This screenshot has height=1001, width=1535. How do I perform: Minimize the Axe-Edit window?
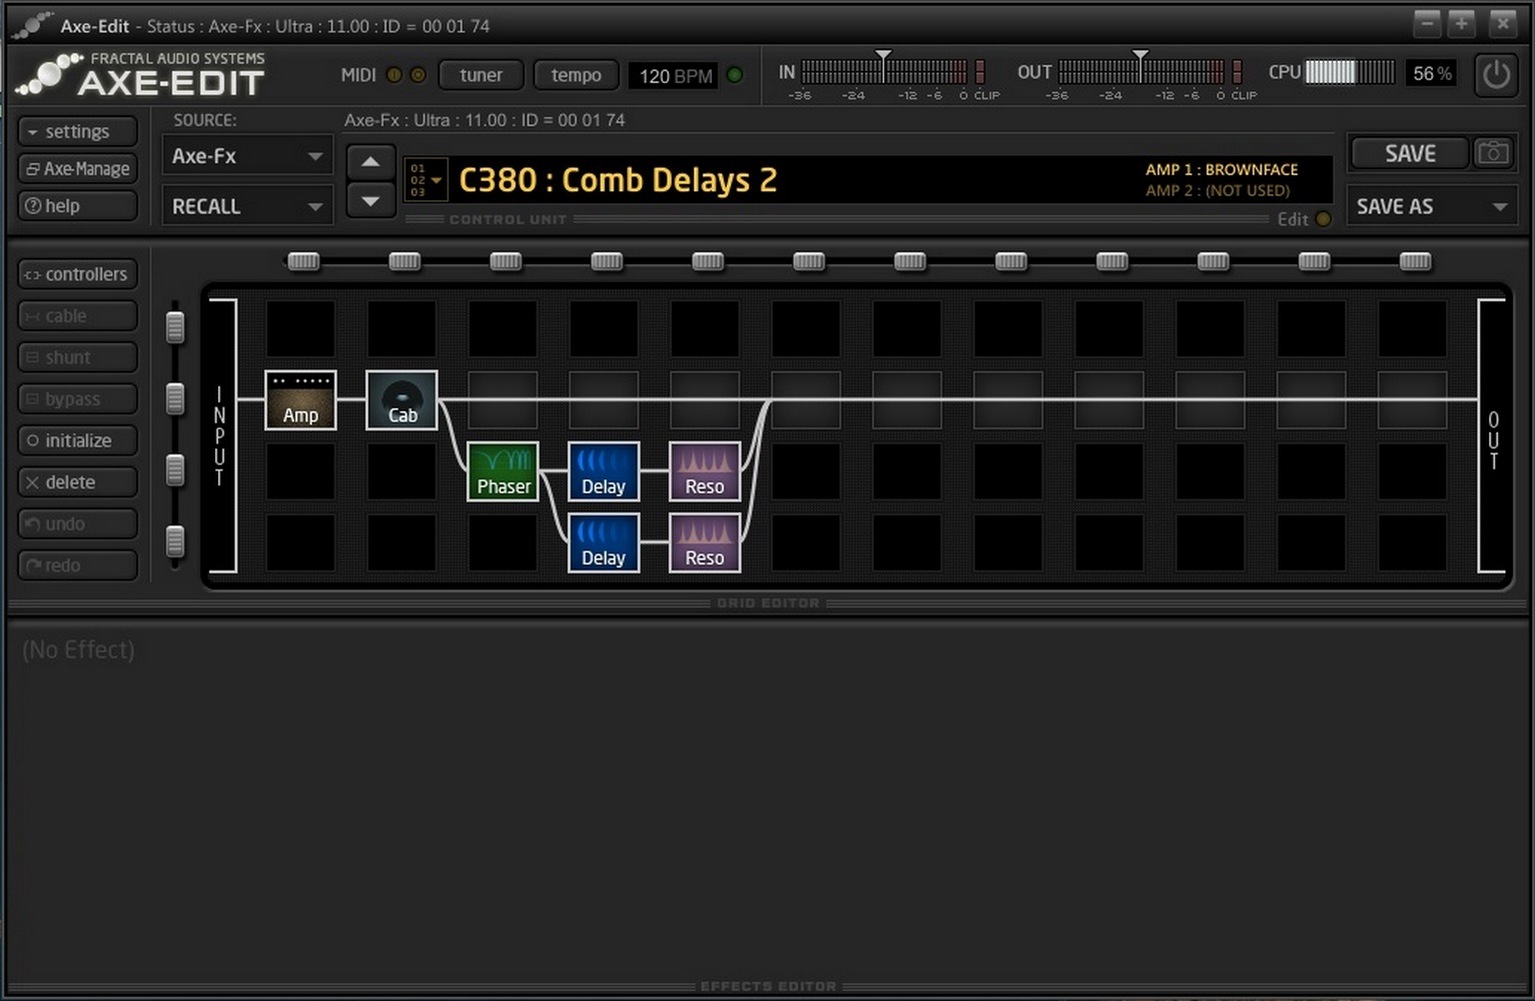click(1428, 23)
